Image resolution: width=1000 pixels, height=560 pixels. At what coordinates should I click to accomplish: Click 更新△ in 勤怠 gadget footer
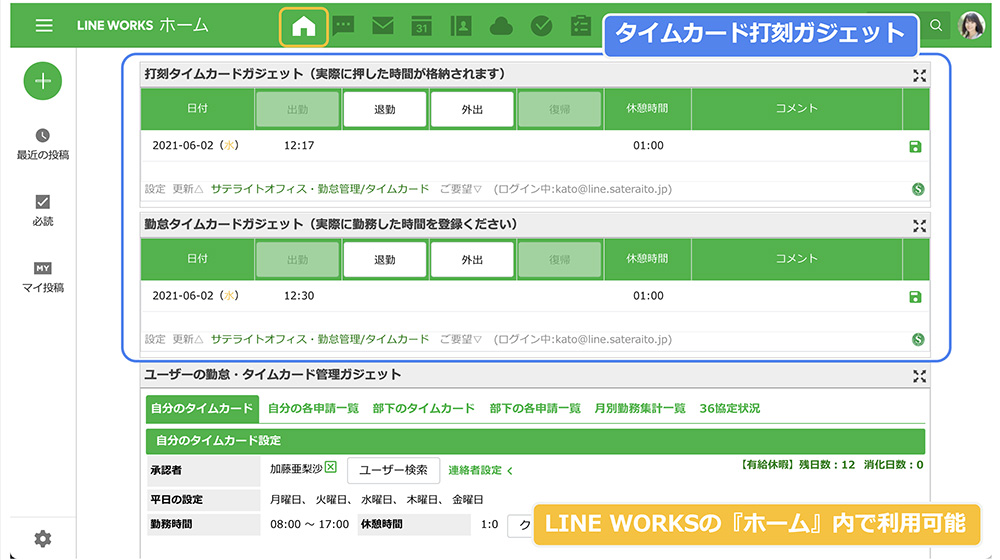tap(188, 339)
